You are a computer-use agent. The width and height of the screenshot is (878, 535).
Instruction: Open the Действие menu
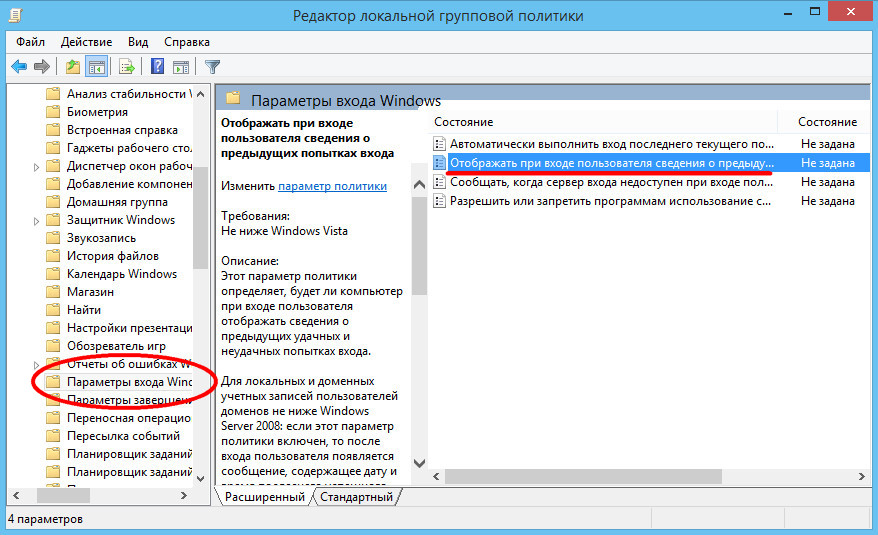[x=86, y=42]
